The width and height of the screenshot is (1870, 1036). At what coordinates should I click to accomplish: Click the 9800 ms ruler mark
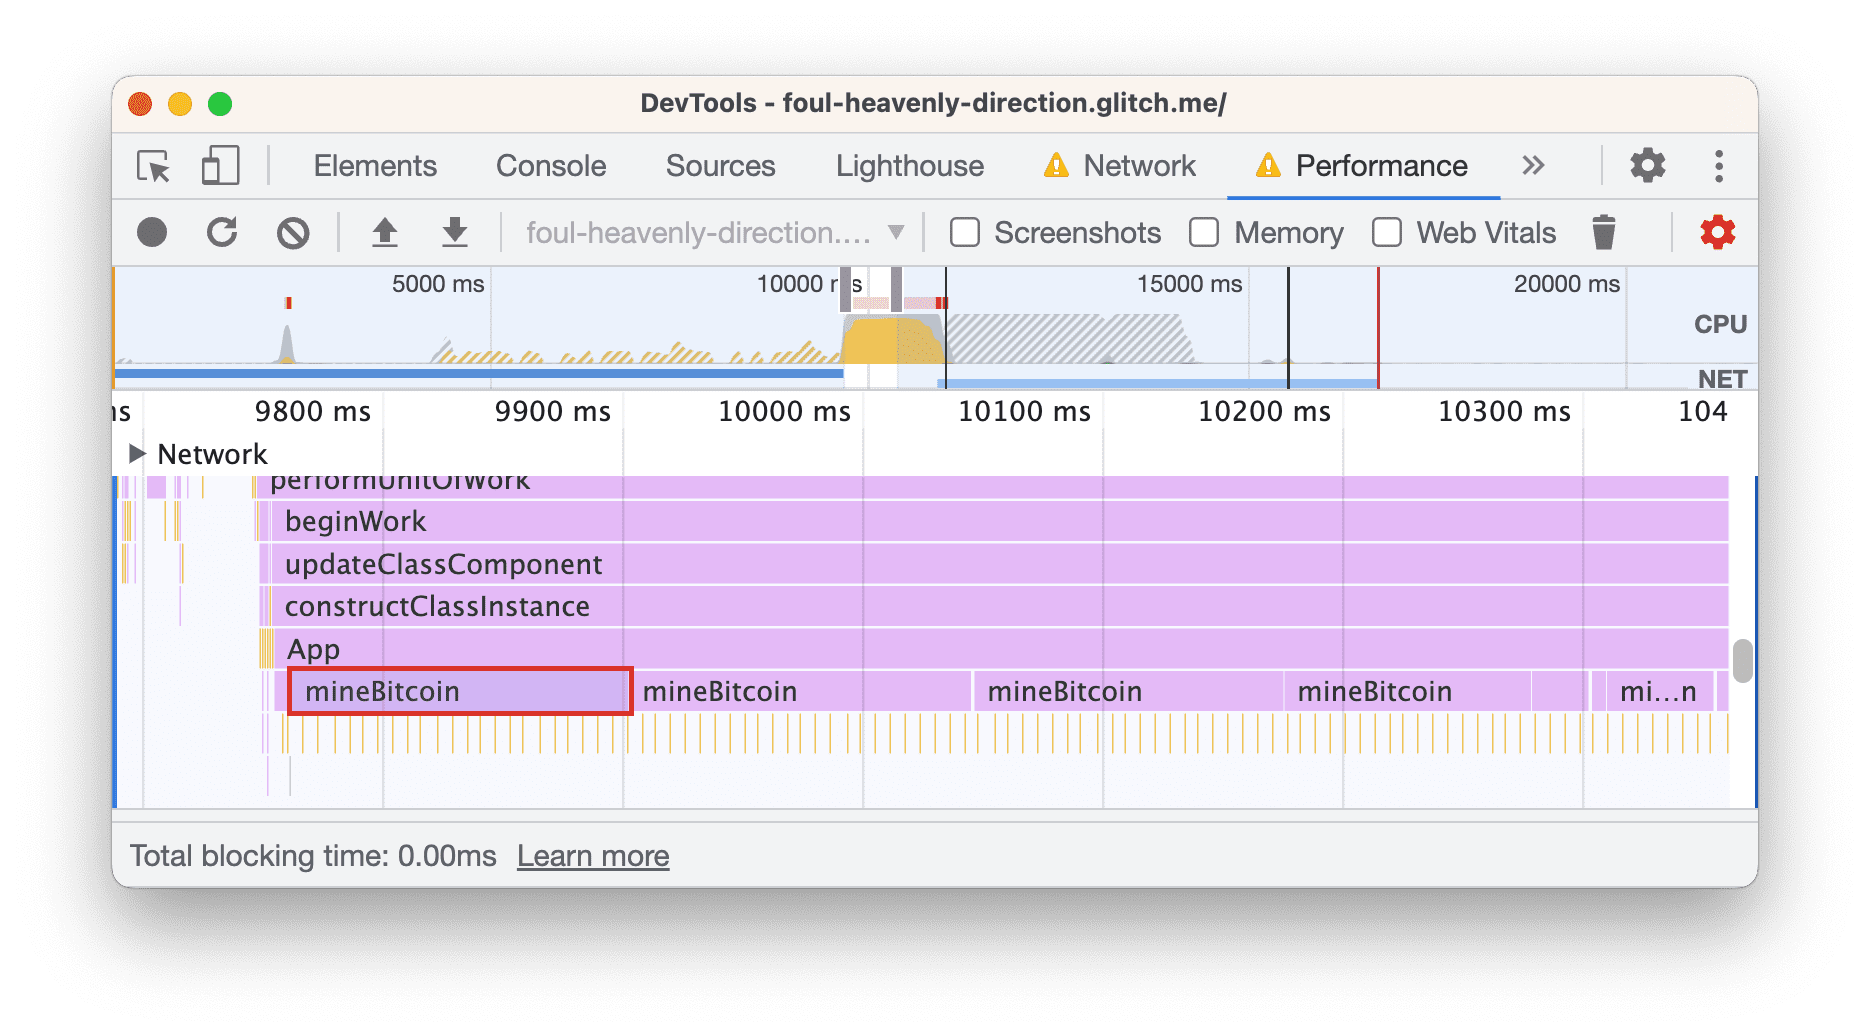[312, 411]
